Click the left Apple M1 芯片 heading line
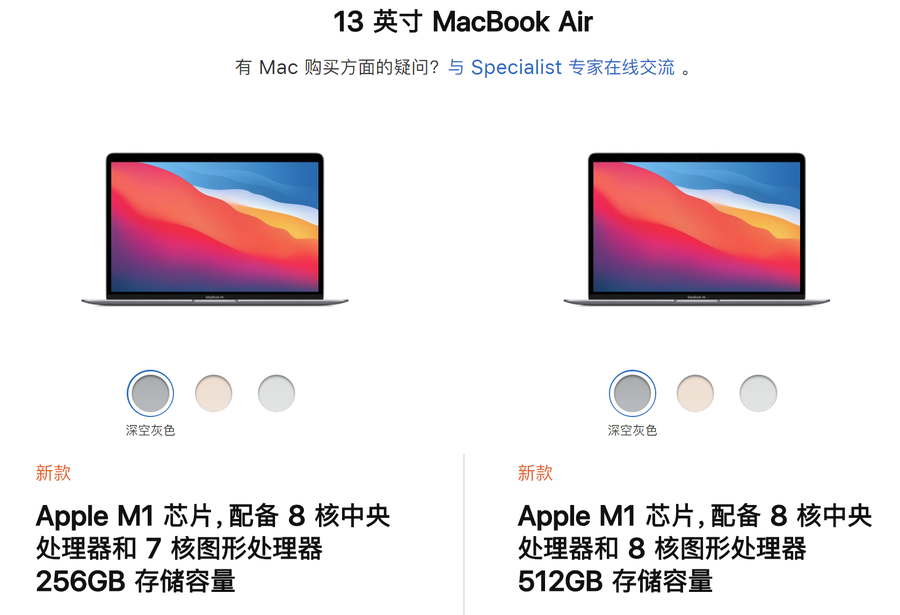 [x=213, y=515]
